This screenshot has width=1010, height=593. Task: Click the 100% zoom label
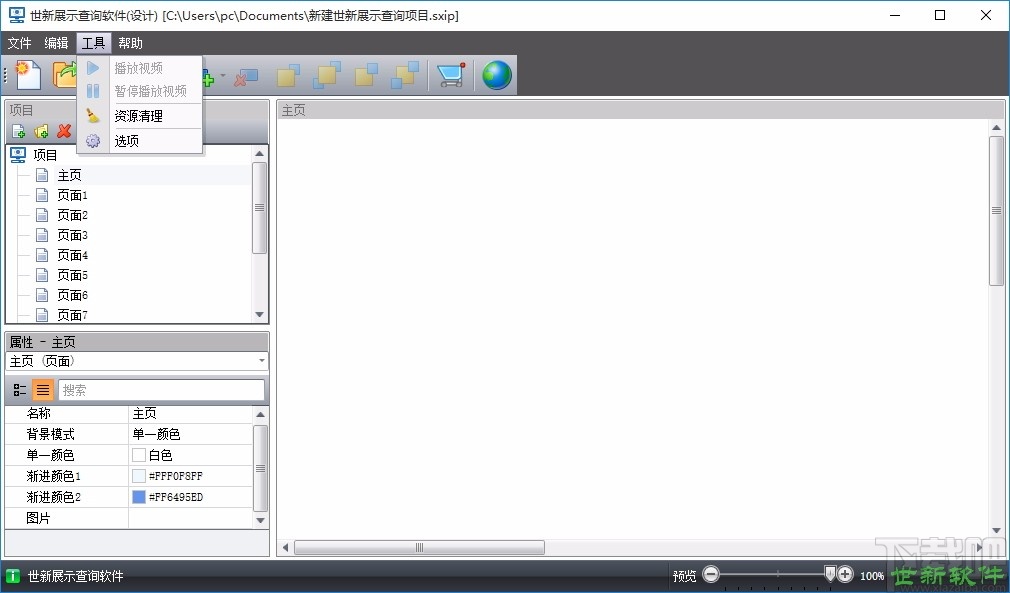[x=872, y=576]
